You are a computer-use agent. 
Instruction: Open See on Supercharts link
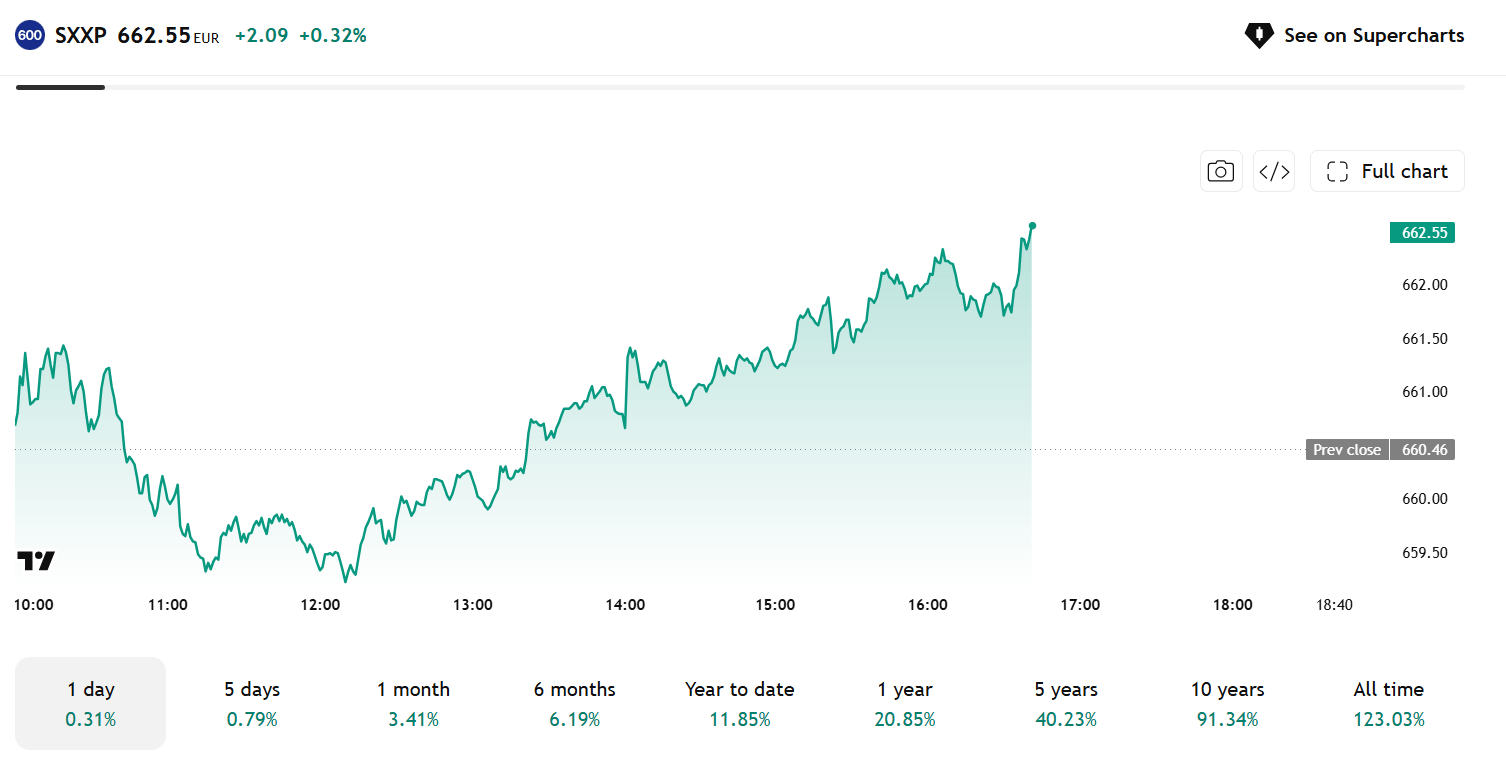click(1354, 36)
